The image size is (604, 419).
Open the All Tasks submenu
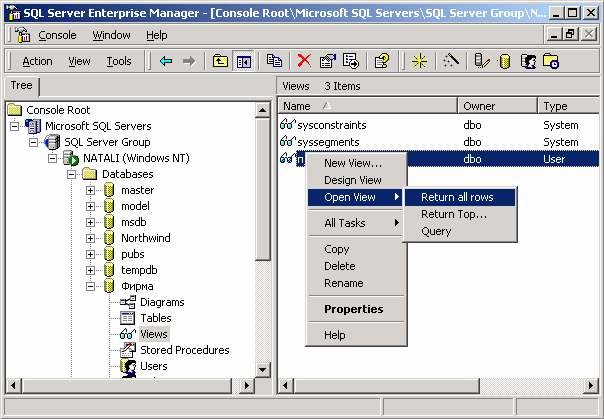point(356,223)
